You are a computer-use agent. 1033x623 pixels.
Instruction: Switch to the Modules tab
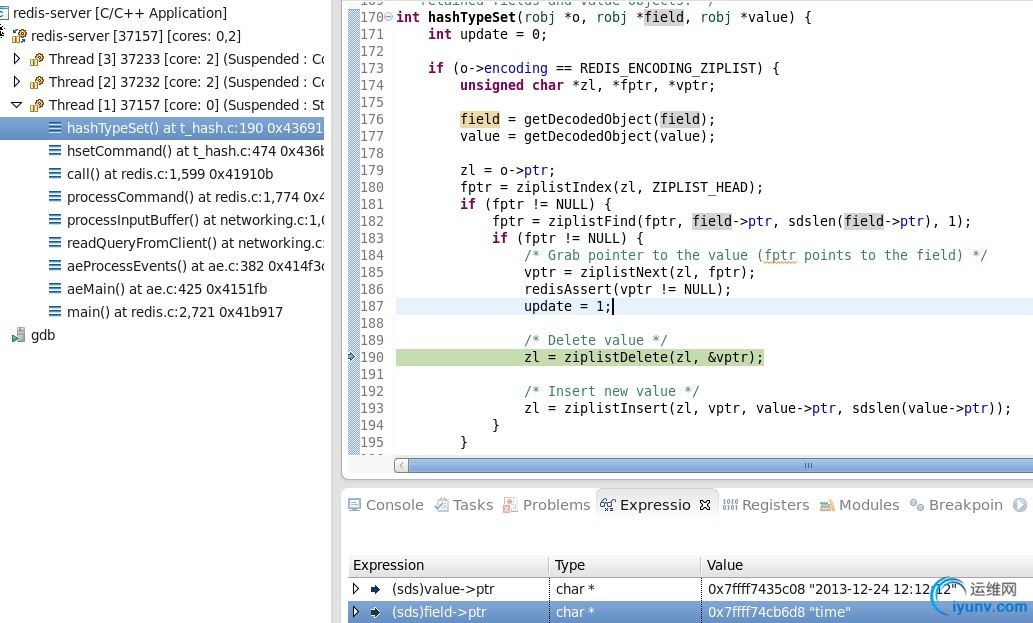pos(859,505)
